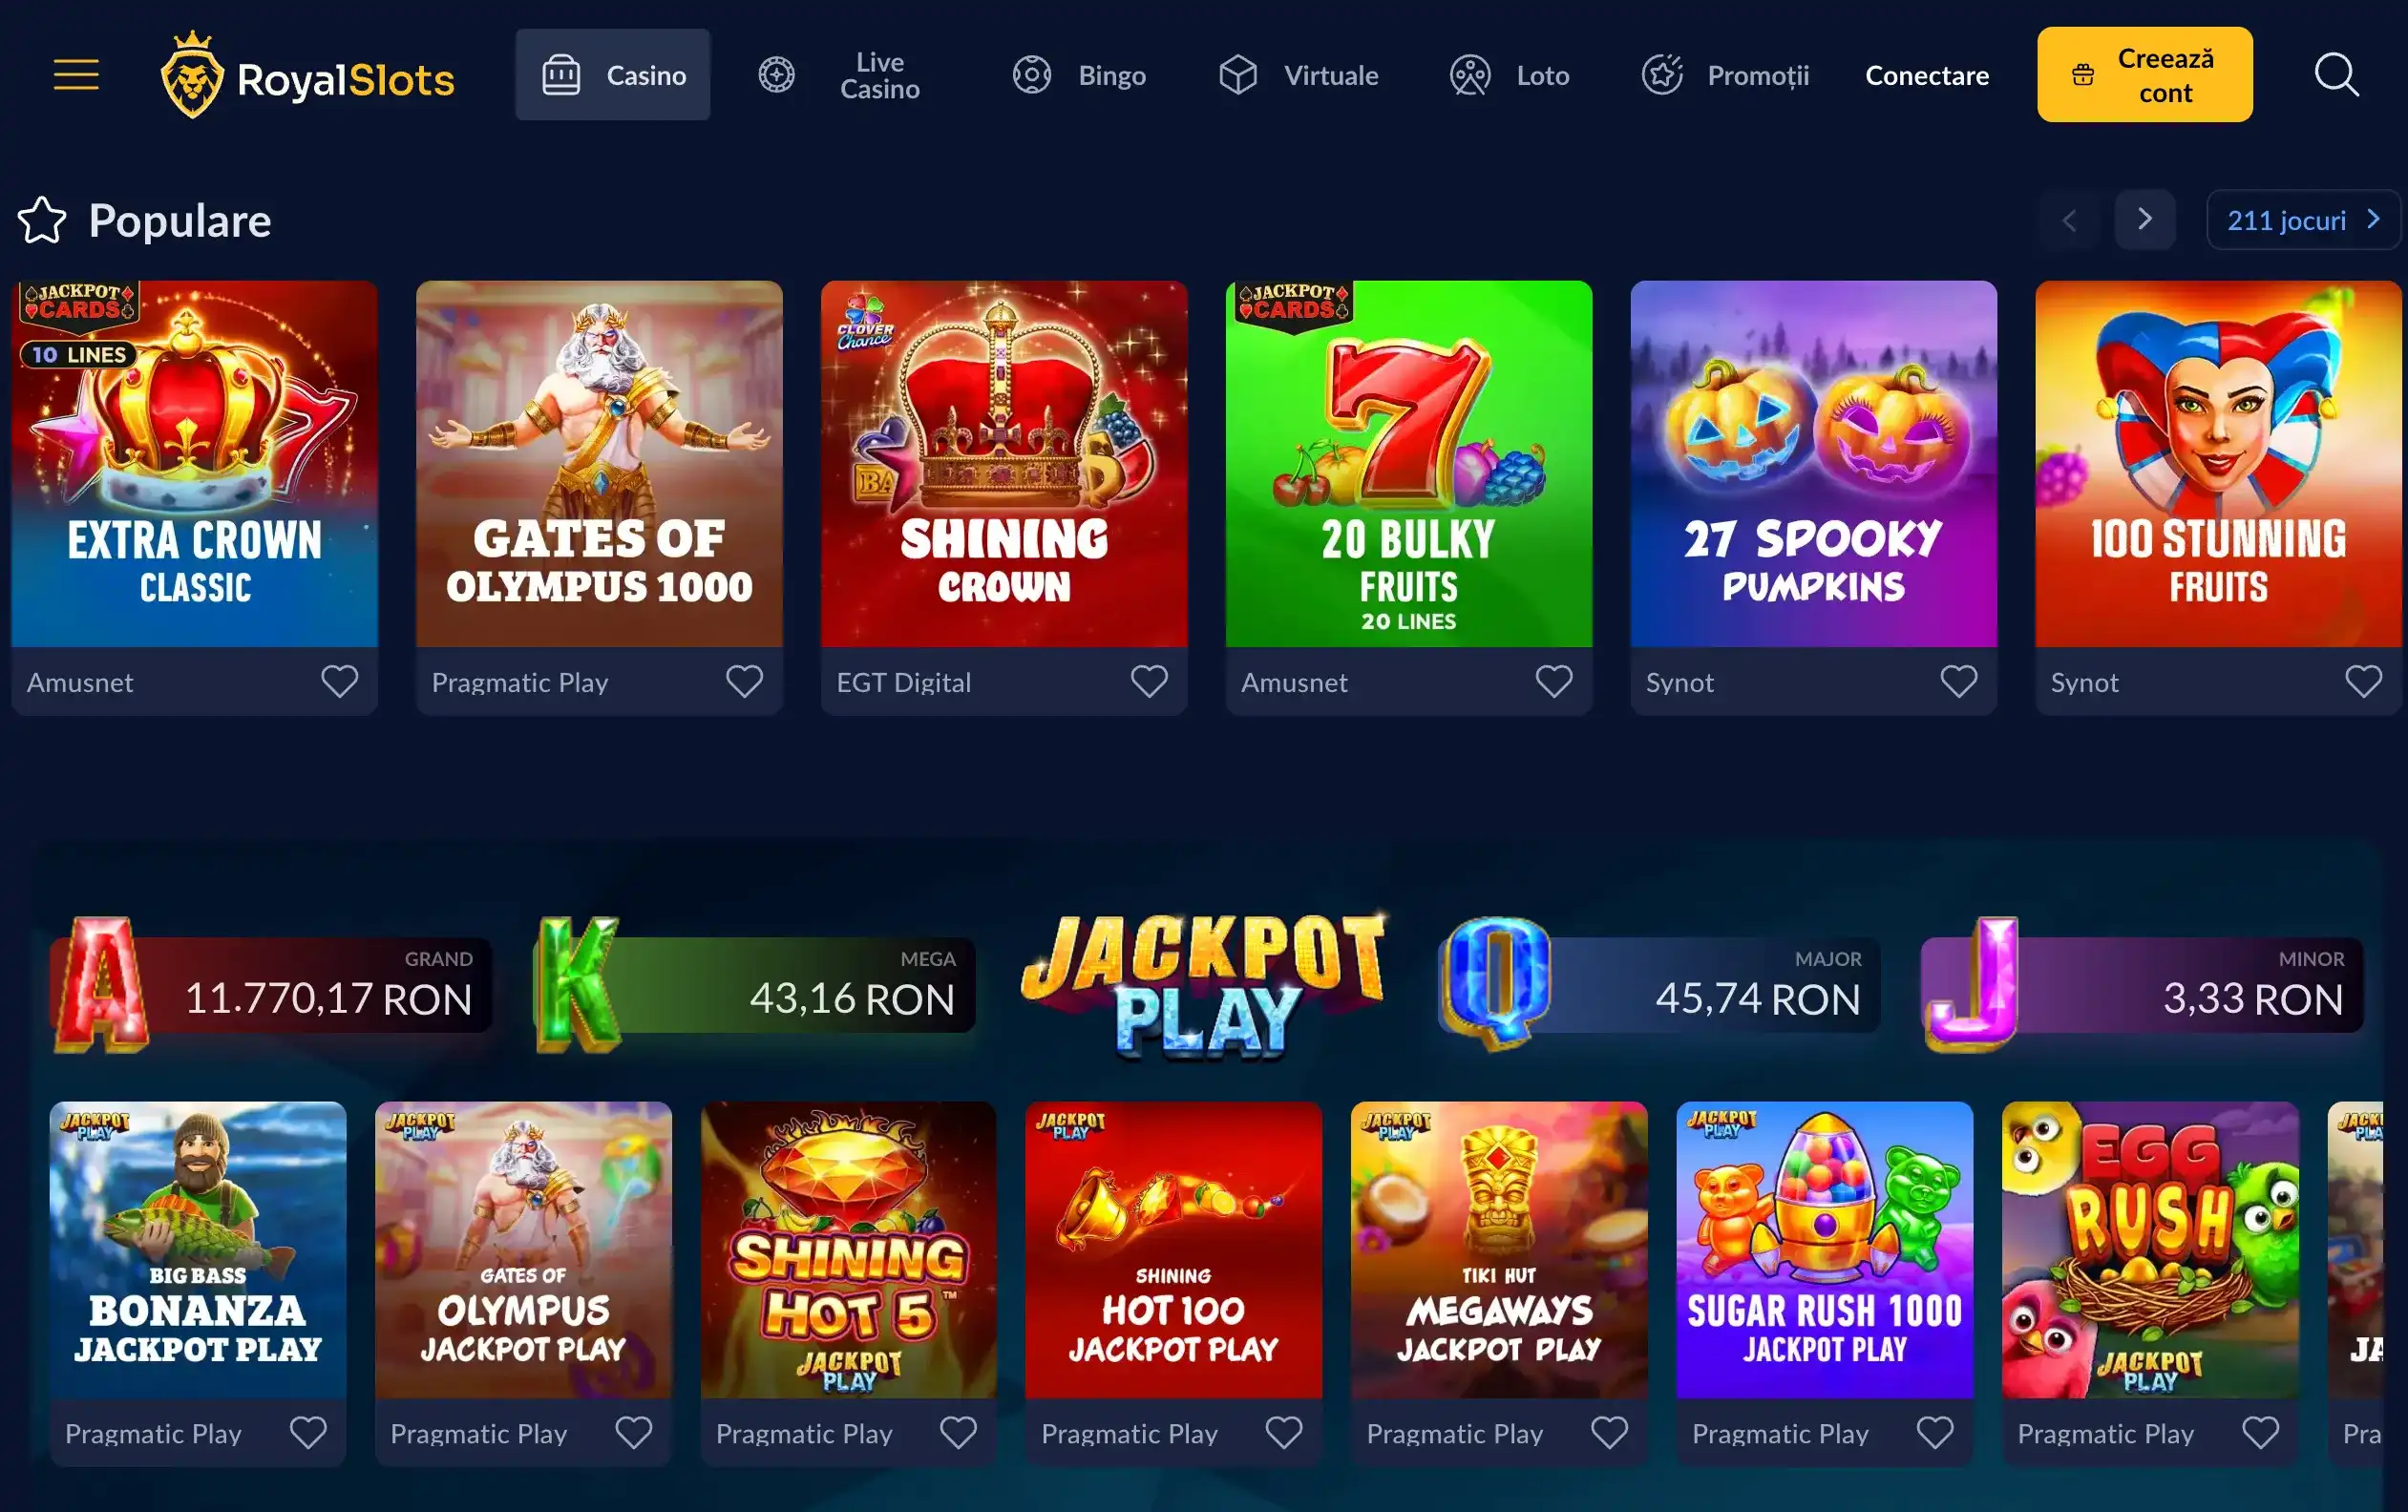
Task: Go to previous popular games arrow
Action: tap(2069, 219)
